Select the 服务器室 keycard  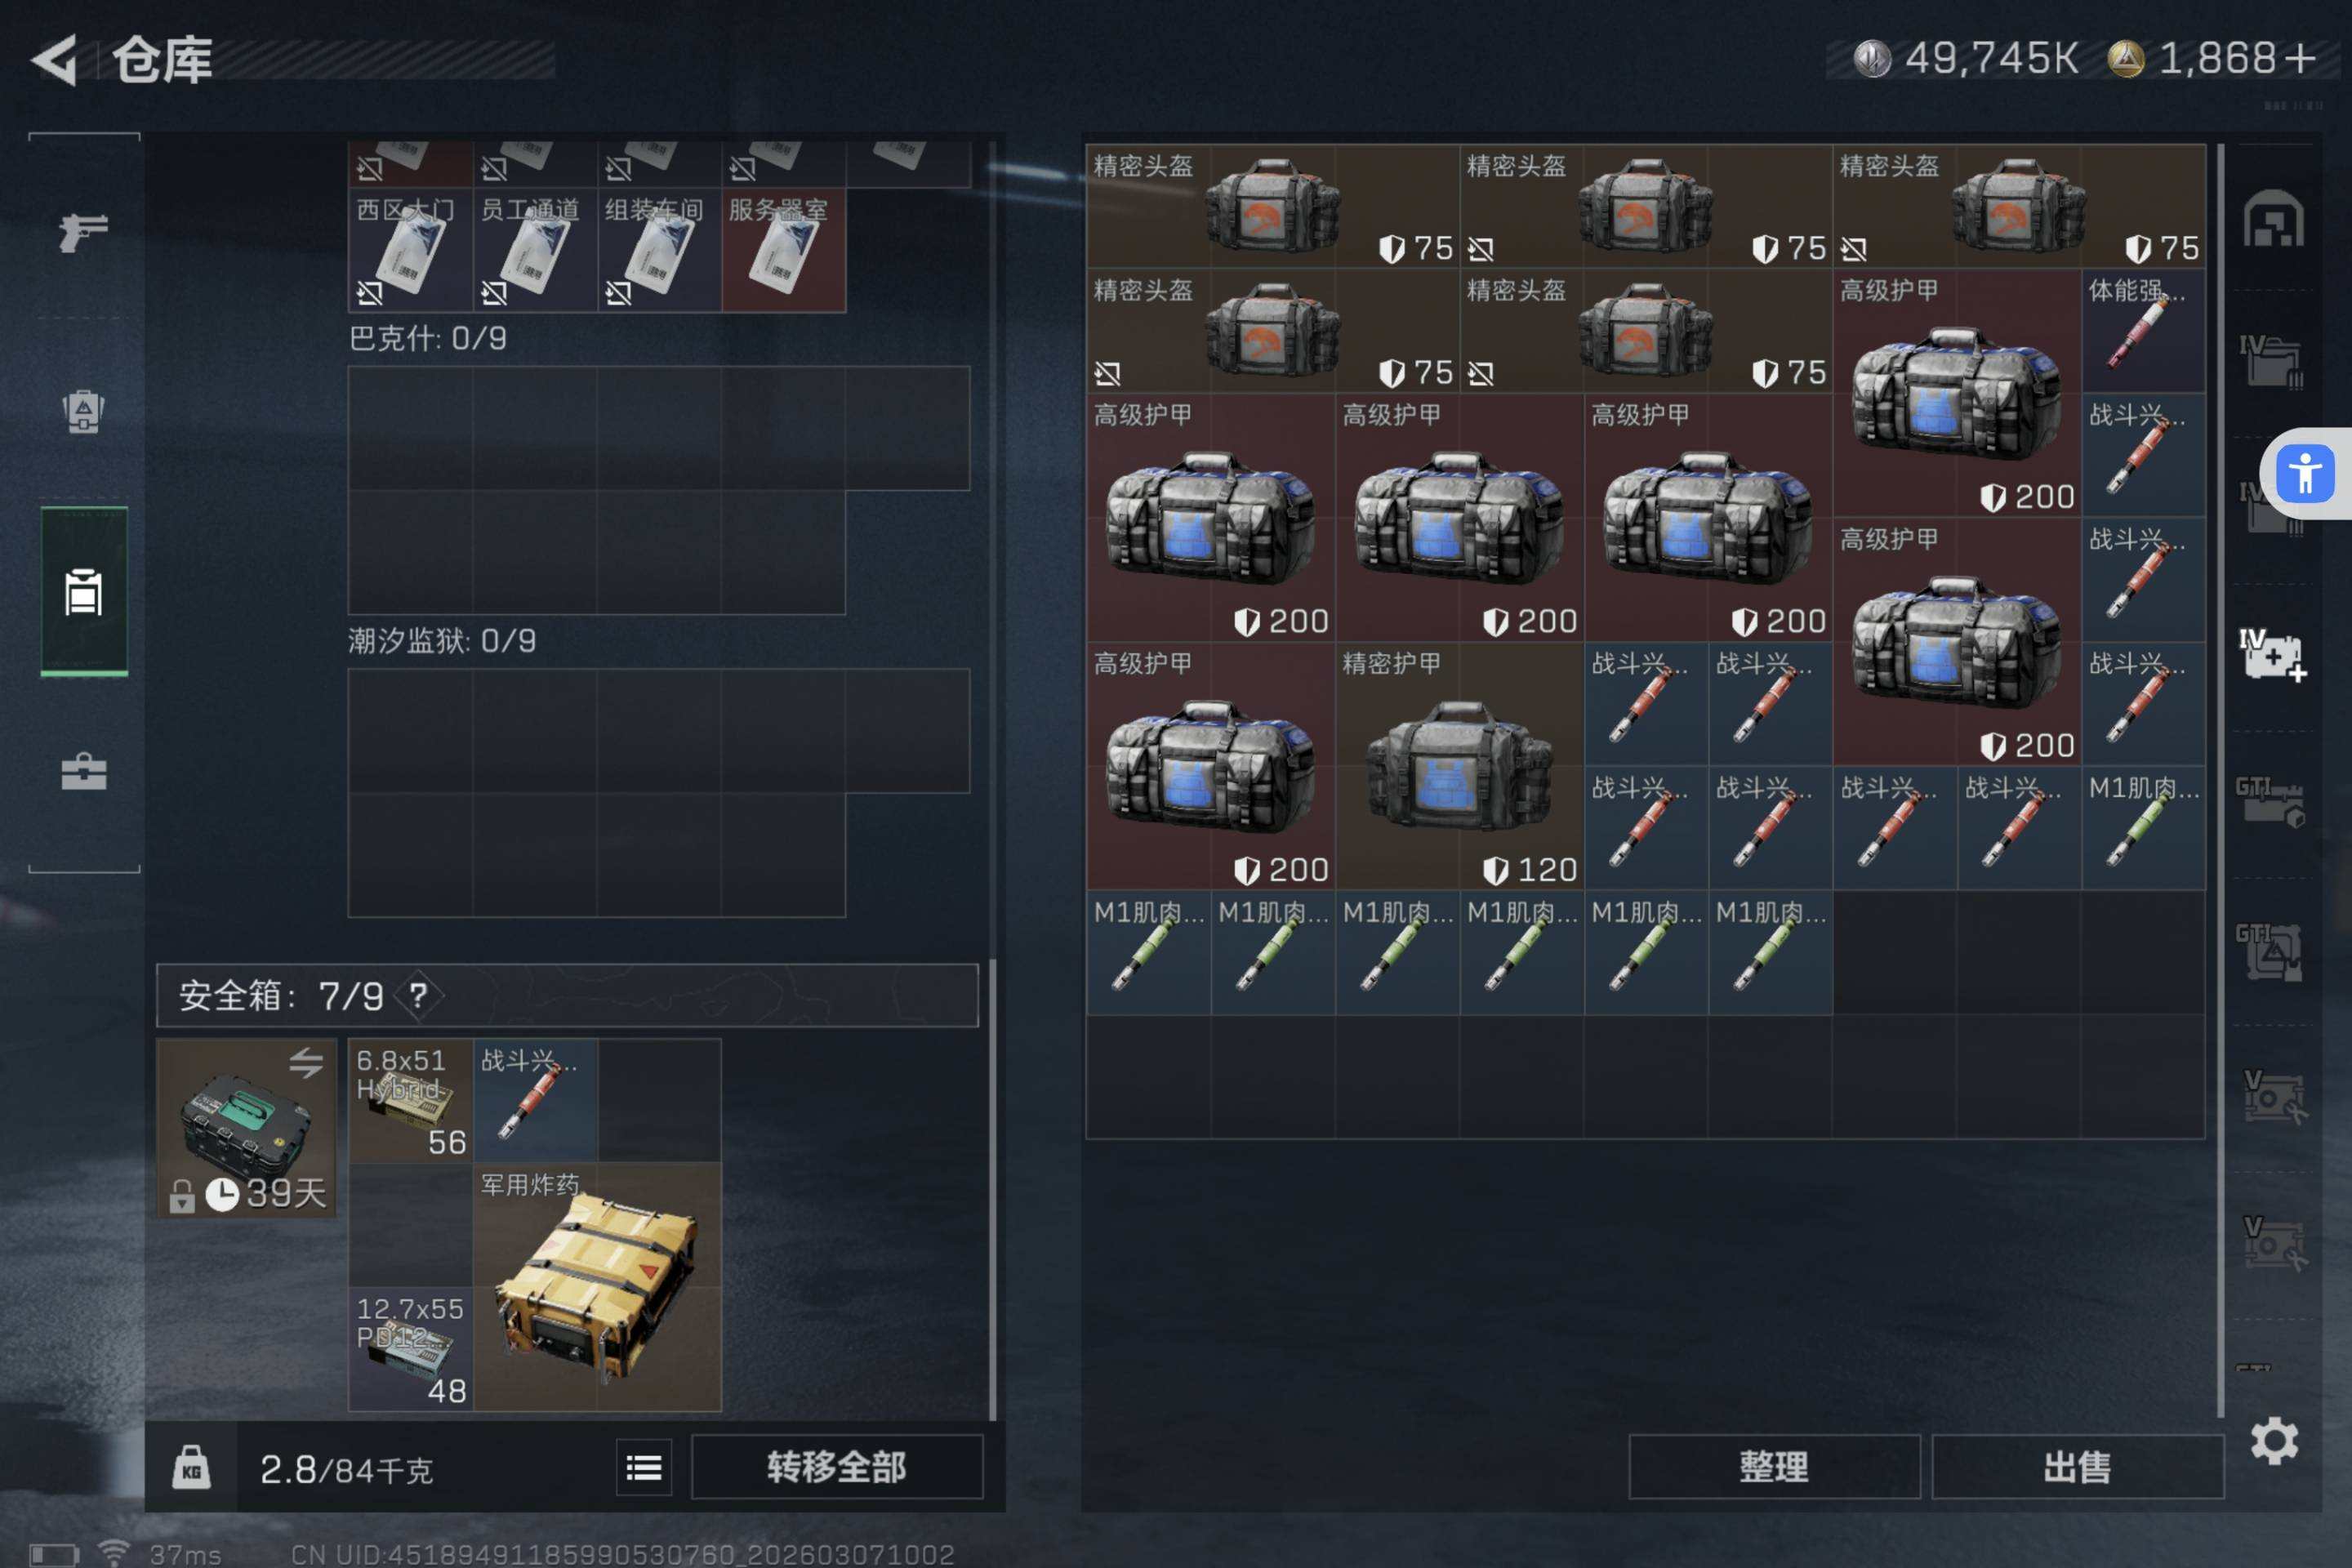tap(783, 250)
